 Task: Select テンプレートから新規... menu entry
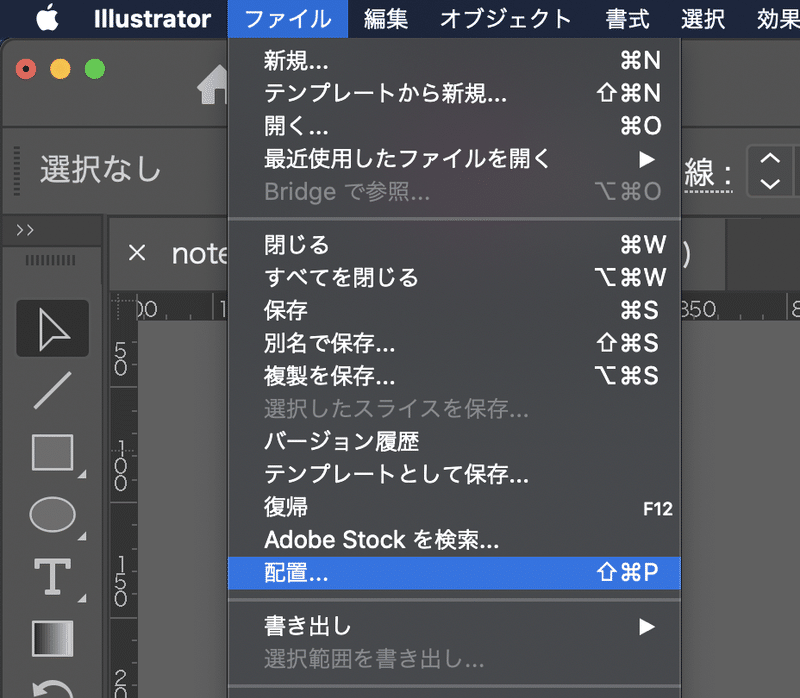[386, 94]
